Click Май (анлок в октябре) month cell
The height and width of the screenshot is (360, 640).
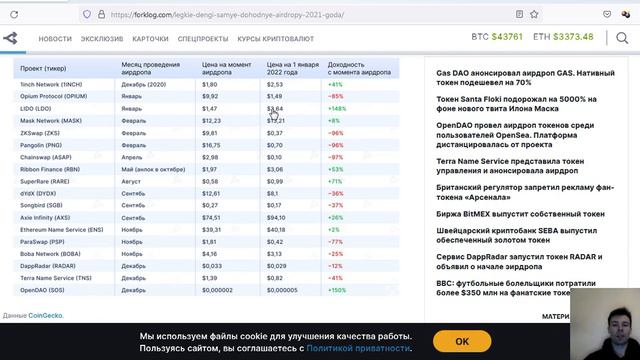[x=153, y=169]
